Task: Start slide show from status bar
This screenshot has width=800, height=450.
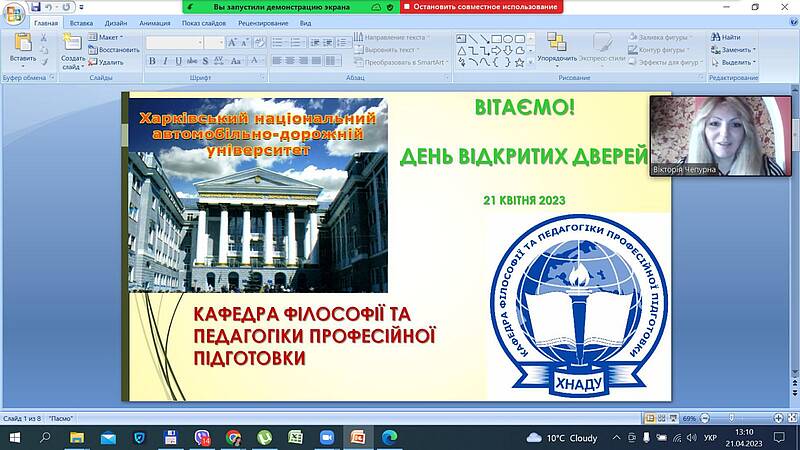Action: 673,418
